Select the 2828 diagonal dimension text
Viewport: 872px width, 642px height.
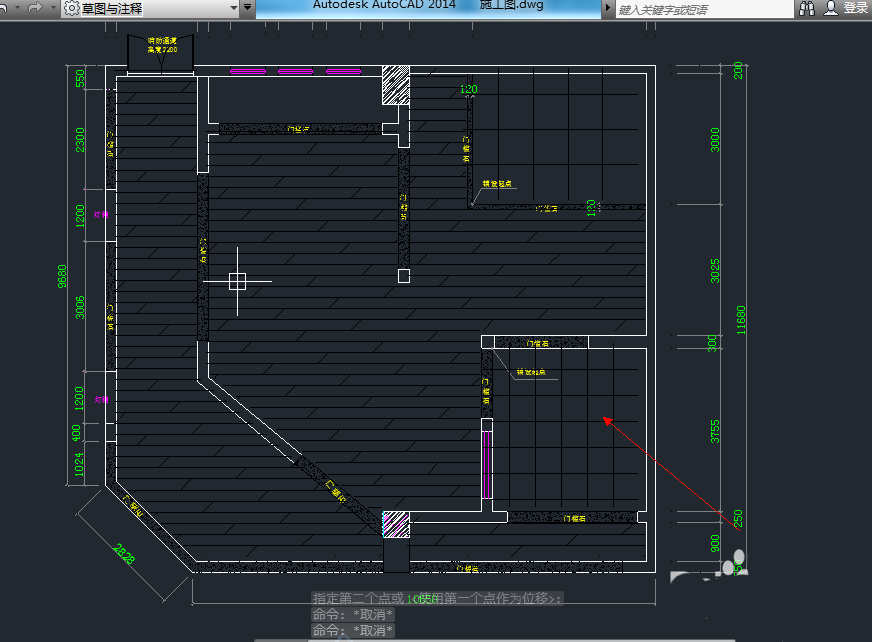(124, 553)
